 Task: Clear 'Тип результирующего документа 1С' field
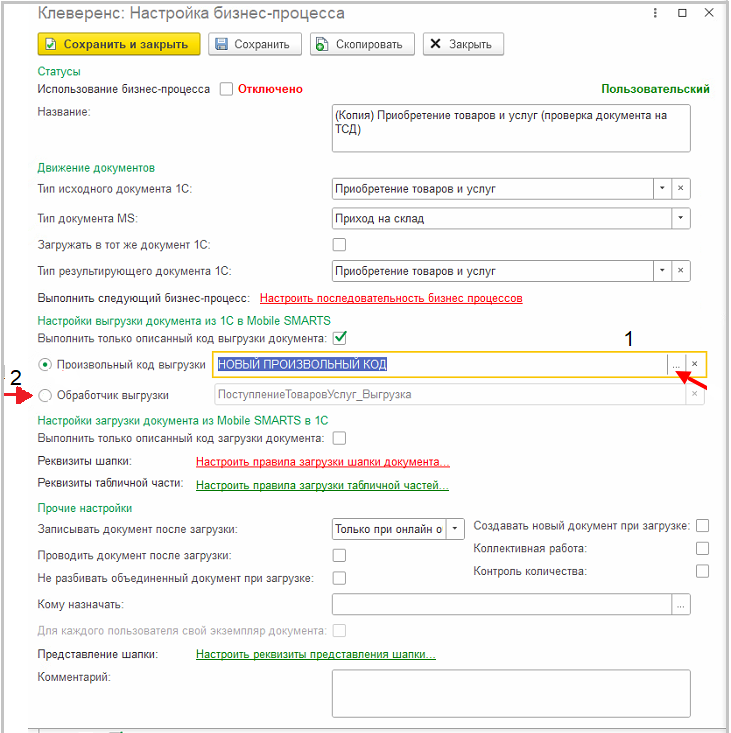681,271
